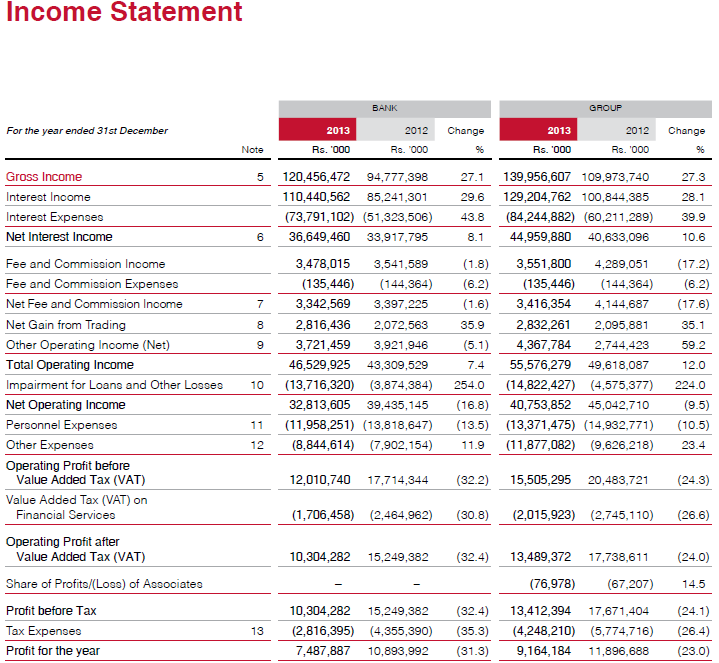Select the red Bank 2013 column header
This screenshot has width=719, height=663.
(x=317, y=130)
